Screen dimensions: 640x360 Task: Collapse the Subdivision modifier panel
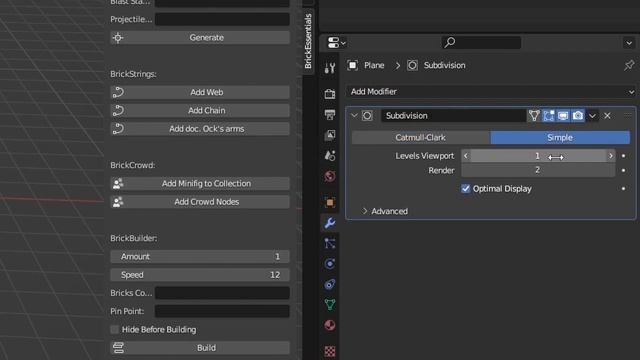(x=354, y=116)
